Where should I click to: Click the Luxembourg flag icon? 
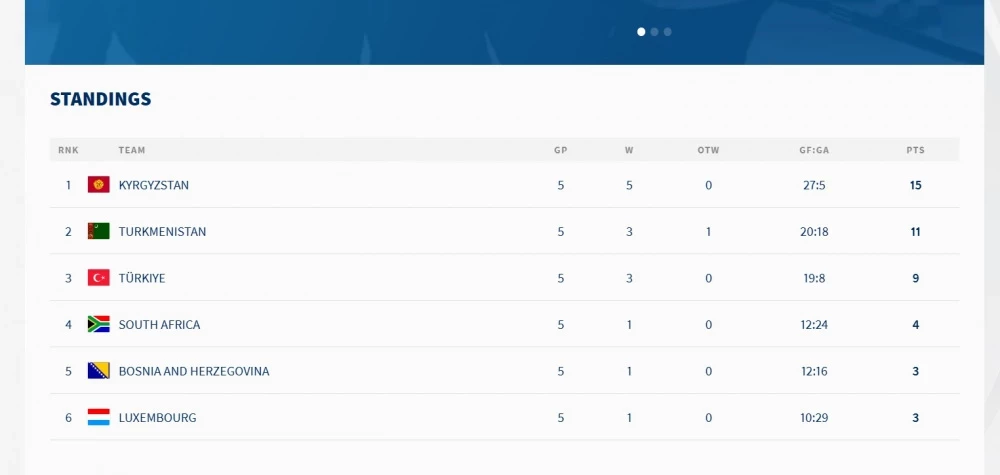[x=99, y=418]
